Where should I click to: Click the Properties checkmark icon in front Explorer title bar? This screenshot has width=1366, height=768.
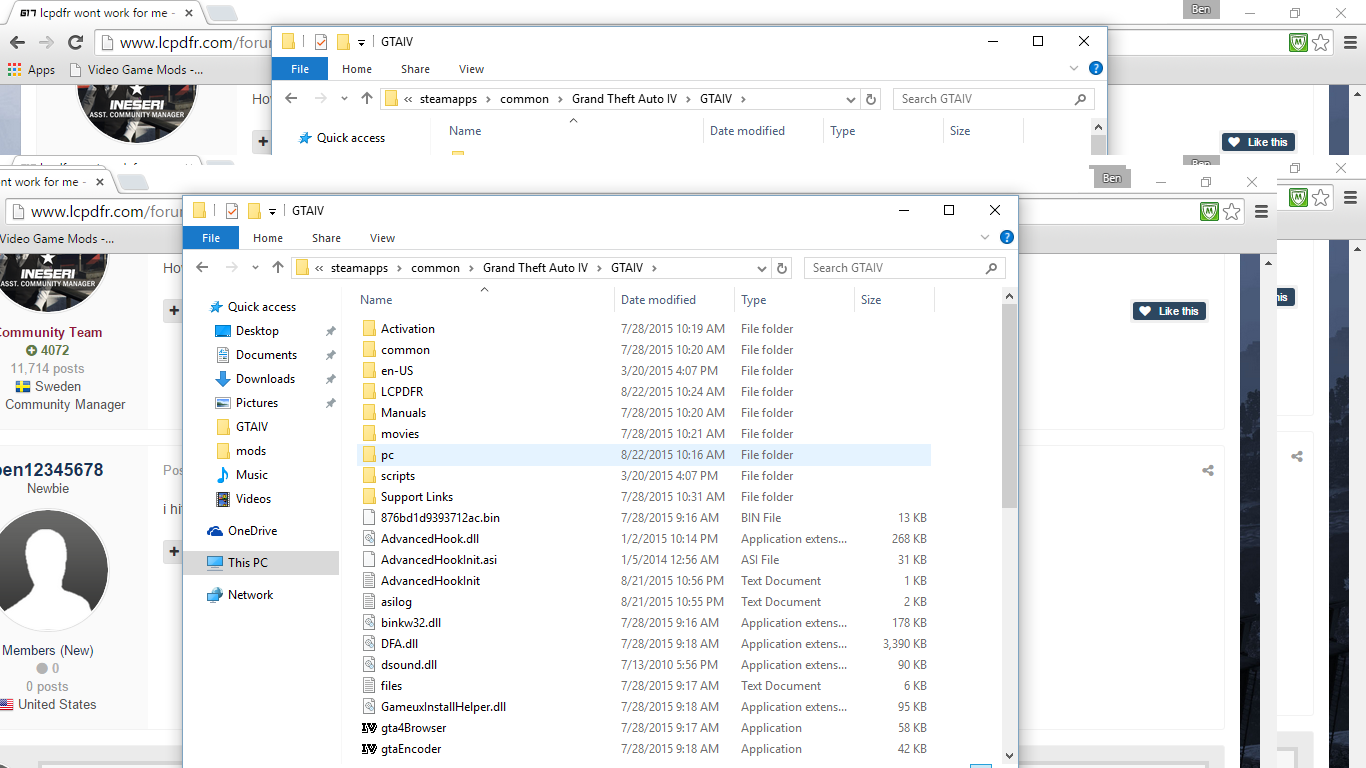click(232, 211)
